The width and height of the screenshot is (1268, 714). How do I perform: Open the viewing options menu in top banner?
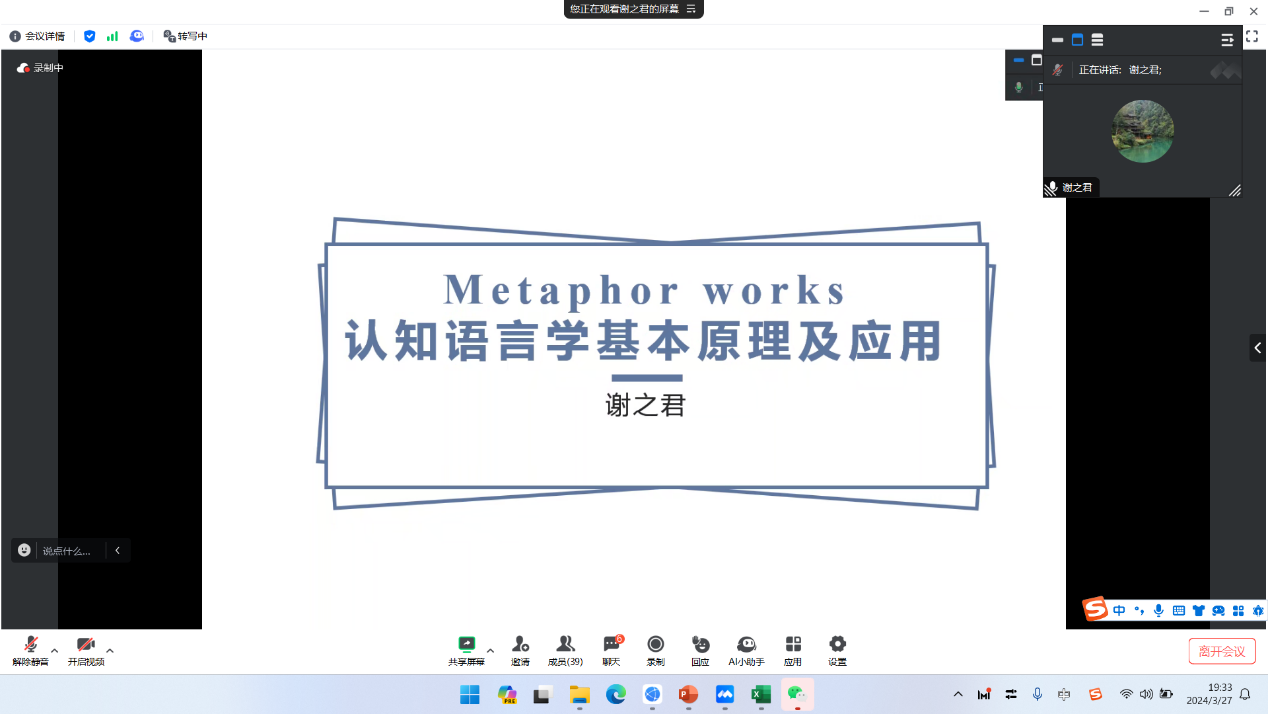pyautogui.click(x=691, y=9)
